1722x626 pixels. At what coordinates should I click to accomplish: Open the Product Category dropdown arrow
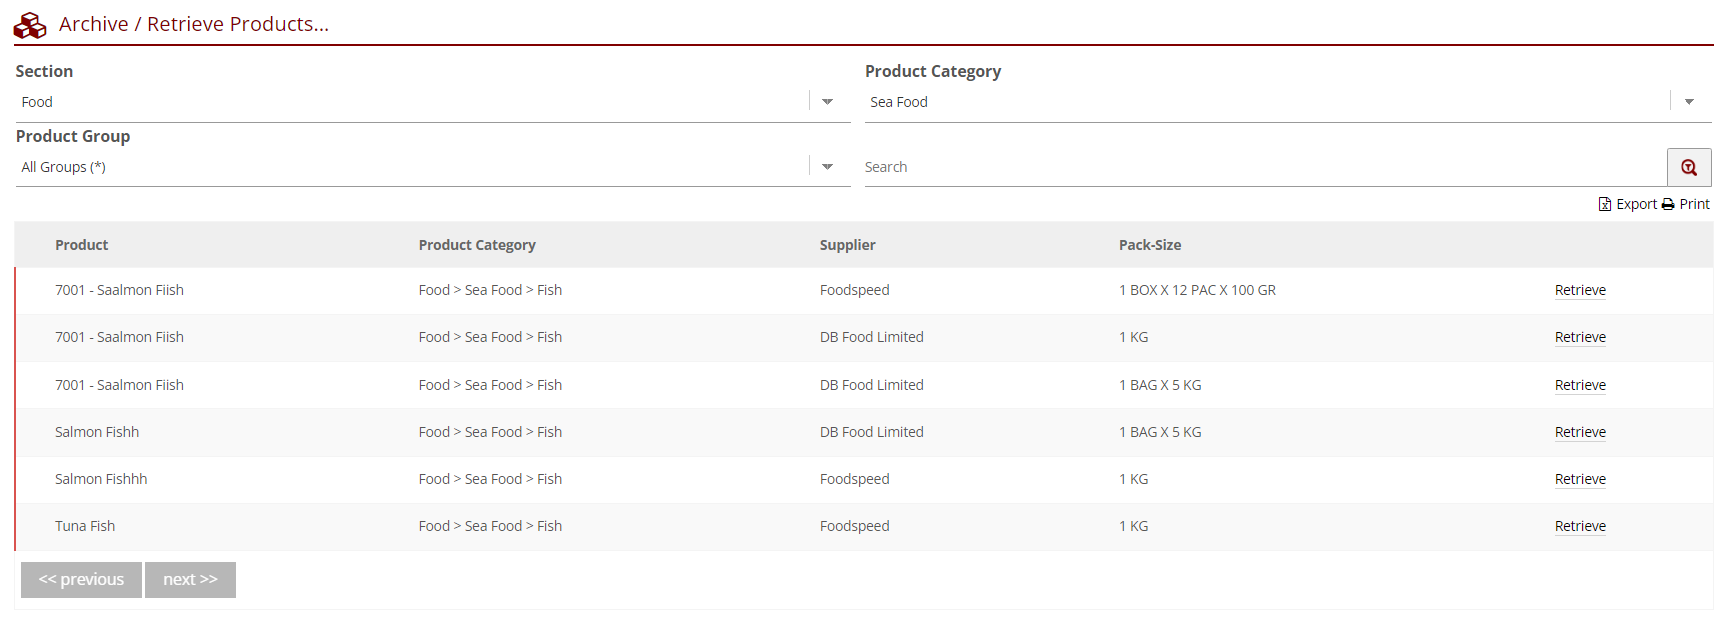[x=1688, y=102]
